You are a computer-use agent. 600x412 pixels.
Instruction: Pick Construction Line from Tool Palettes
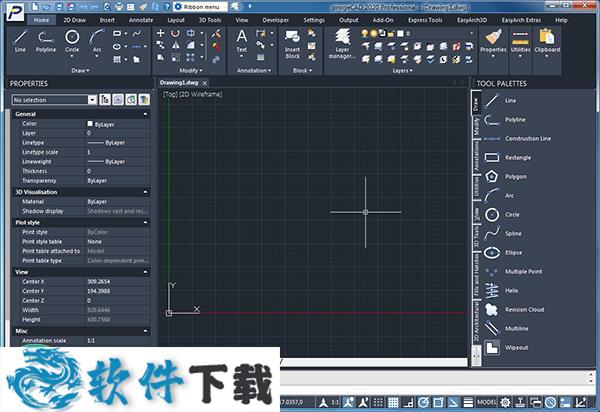pyautogui.click(x=517, y=138)
